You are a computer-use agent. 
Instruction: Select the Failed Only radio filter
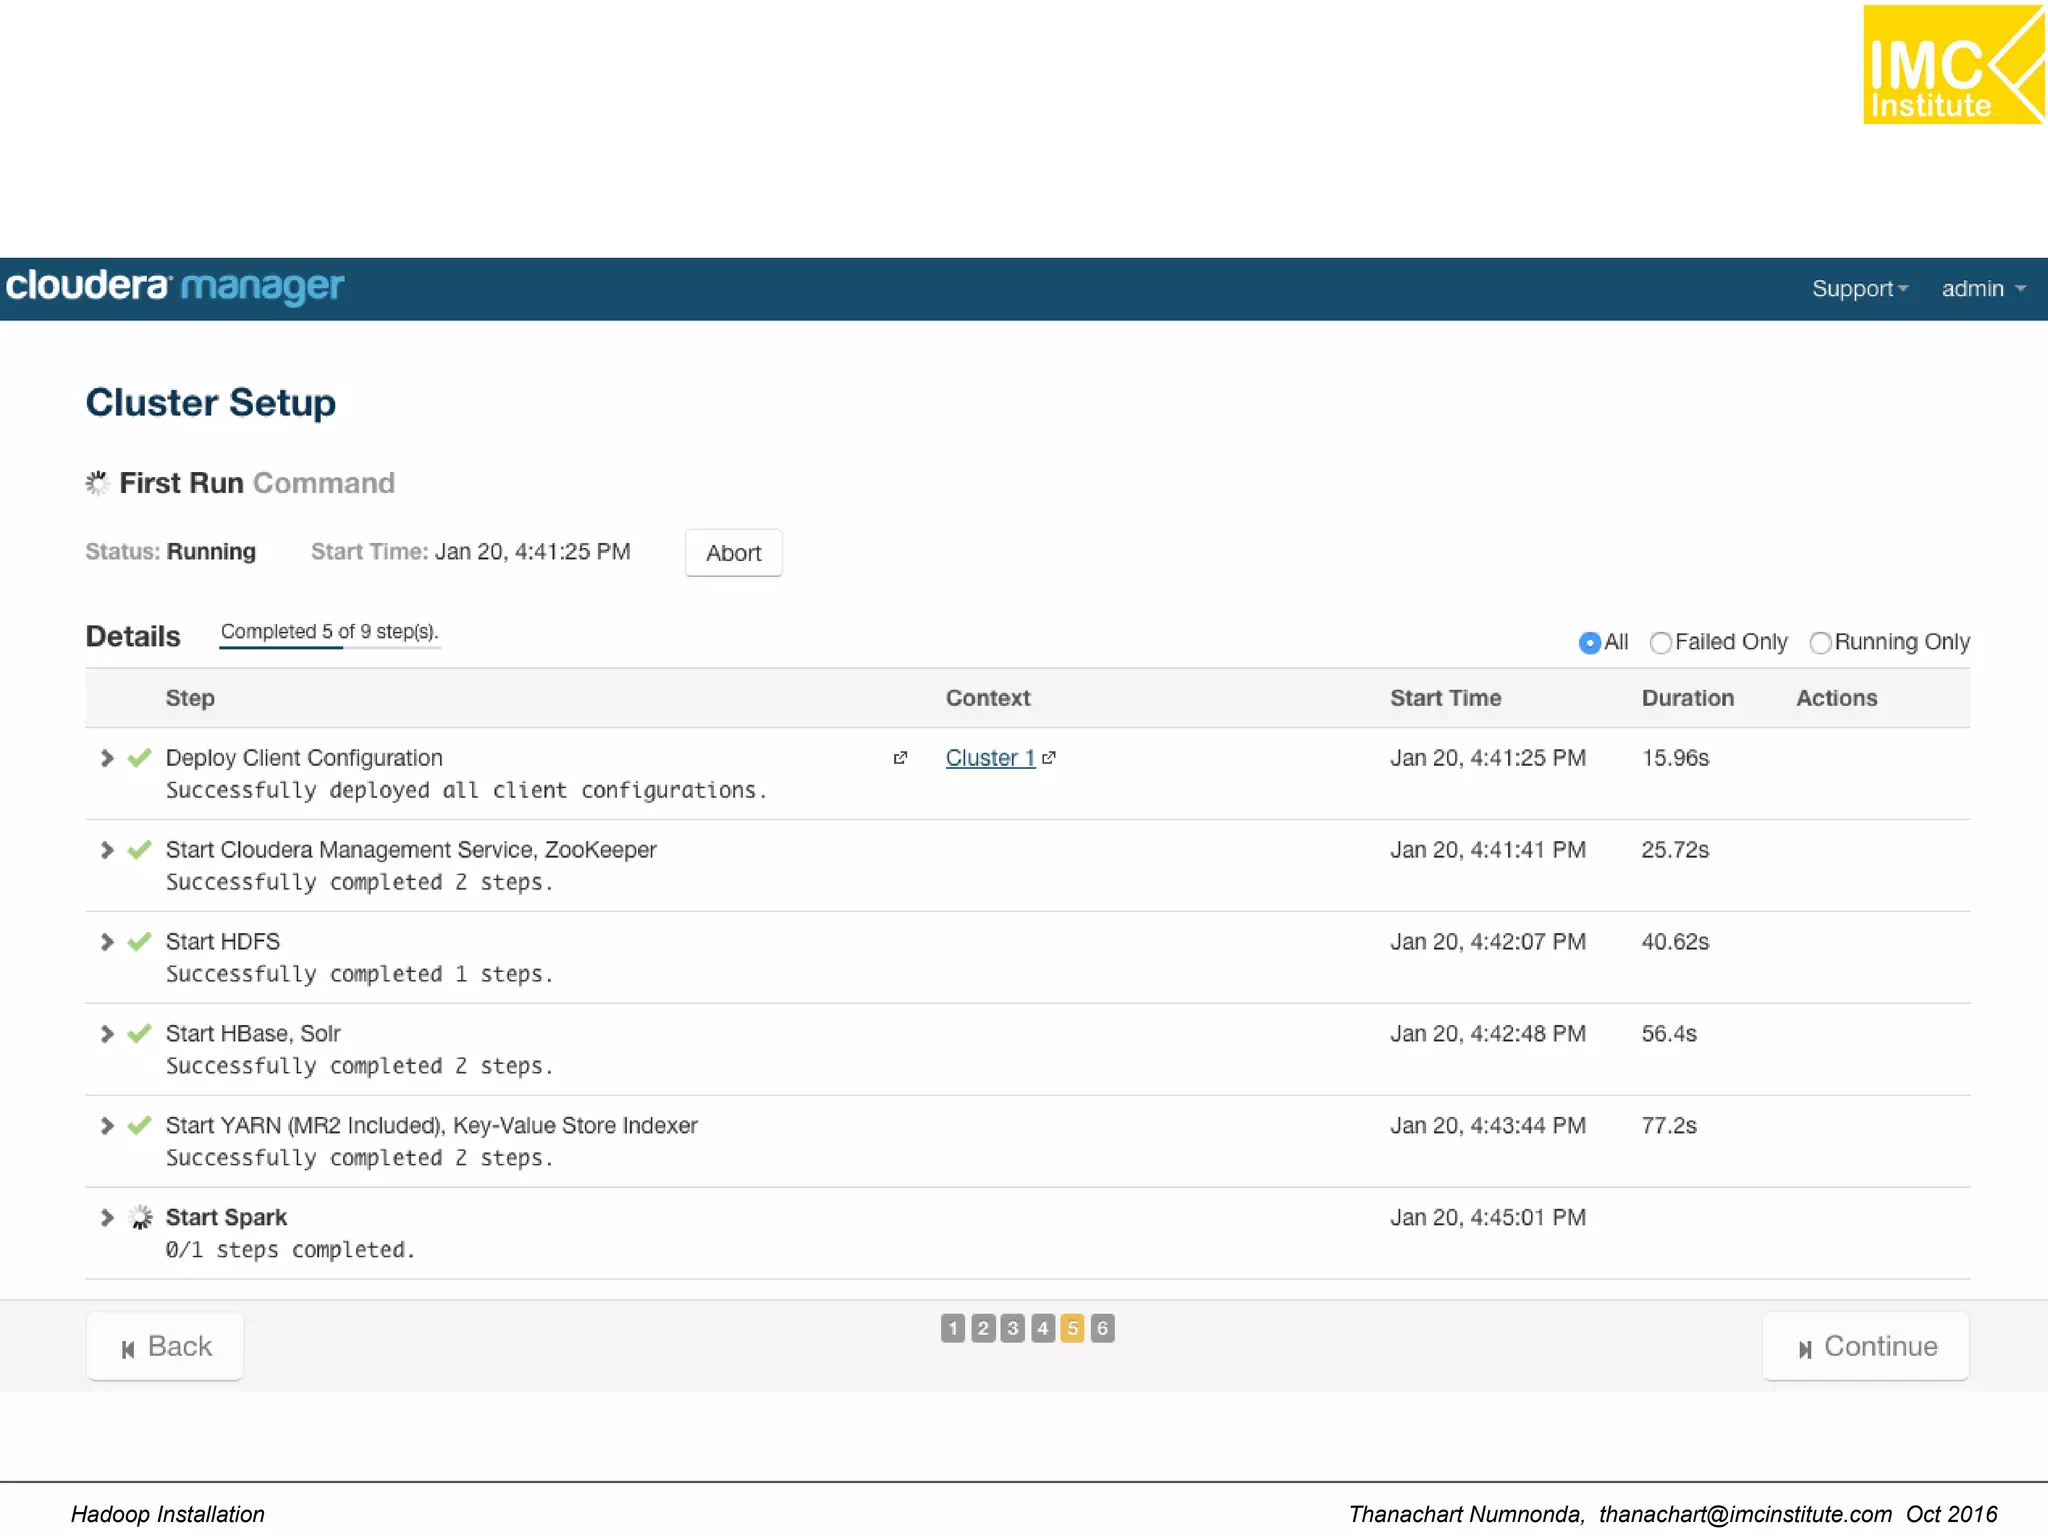pos(1660,643)
